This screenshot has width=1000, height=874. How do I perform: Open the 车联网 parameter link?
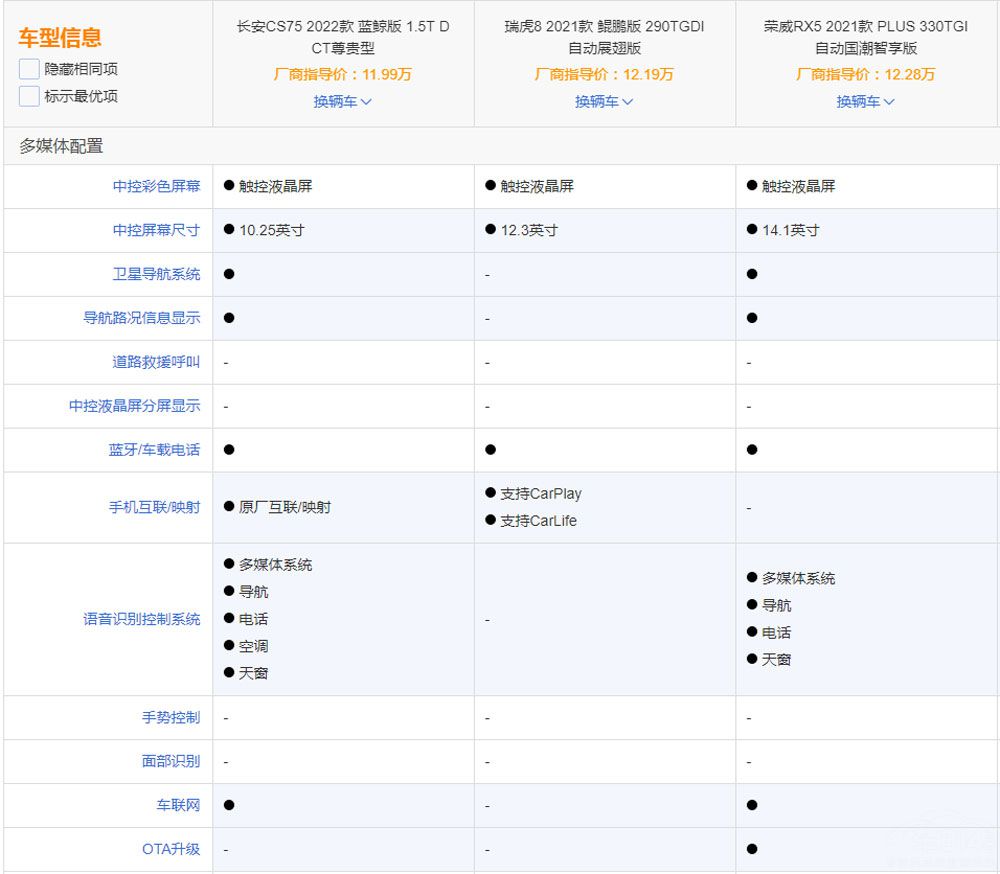(177, 805)
